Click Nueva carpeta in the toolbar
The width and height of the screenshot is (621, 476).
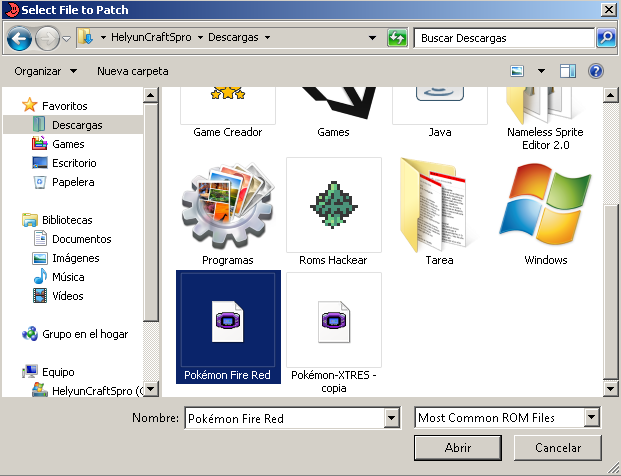pyautogui.click(x=132, y=71)
